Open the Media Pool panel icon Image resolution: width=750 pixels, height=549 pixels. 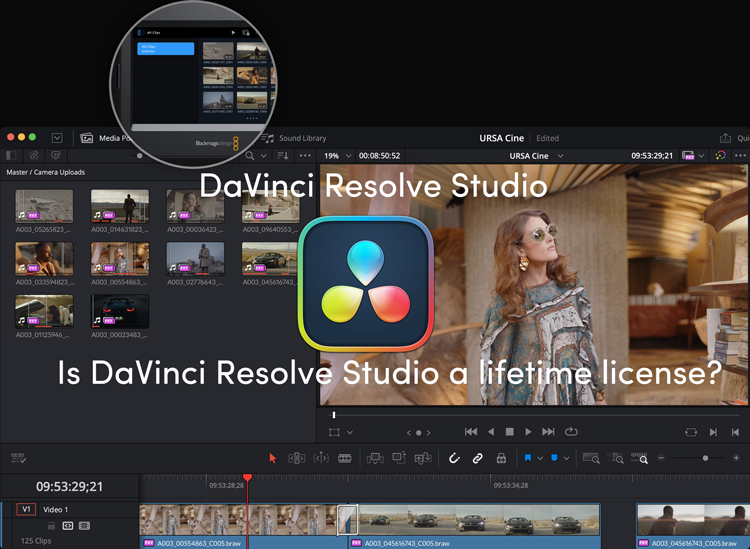click(x=87, y=138)
